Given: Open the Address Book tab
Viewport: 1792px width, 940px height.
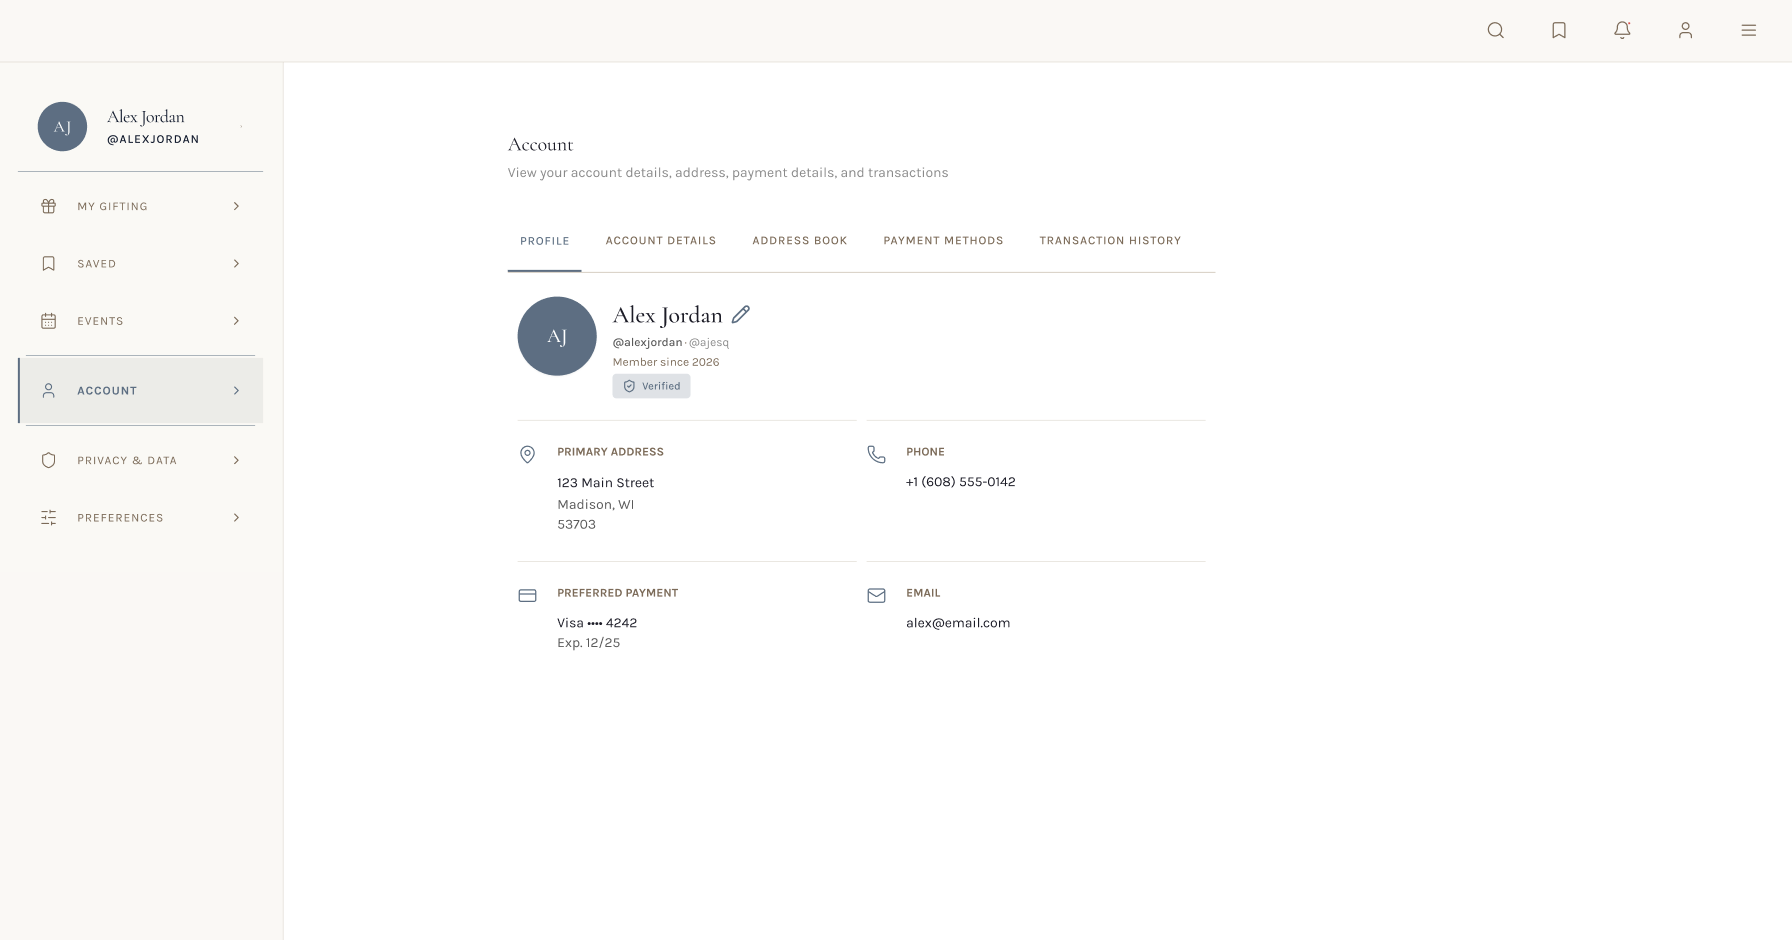Looking at the screenshot, I should pos(799,241).
